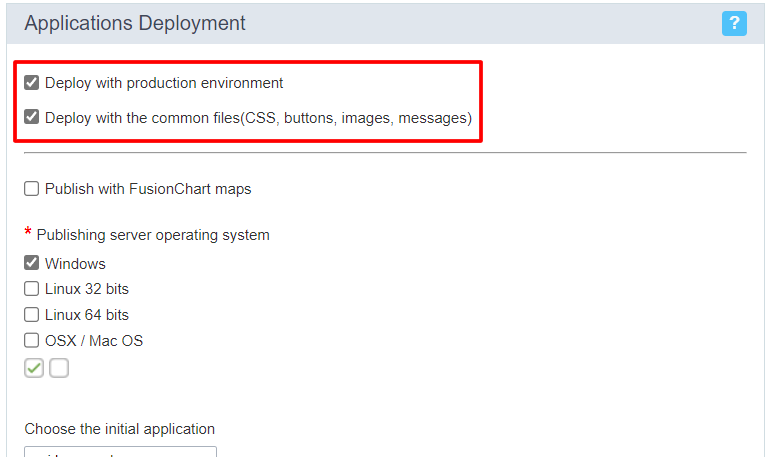This screenshot has height=457, width=769.
Task: Click the 'Publishing server operating system' field label
Action: pos(153,235)
